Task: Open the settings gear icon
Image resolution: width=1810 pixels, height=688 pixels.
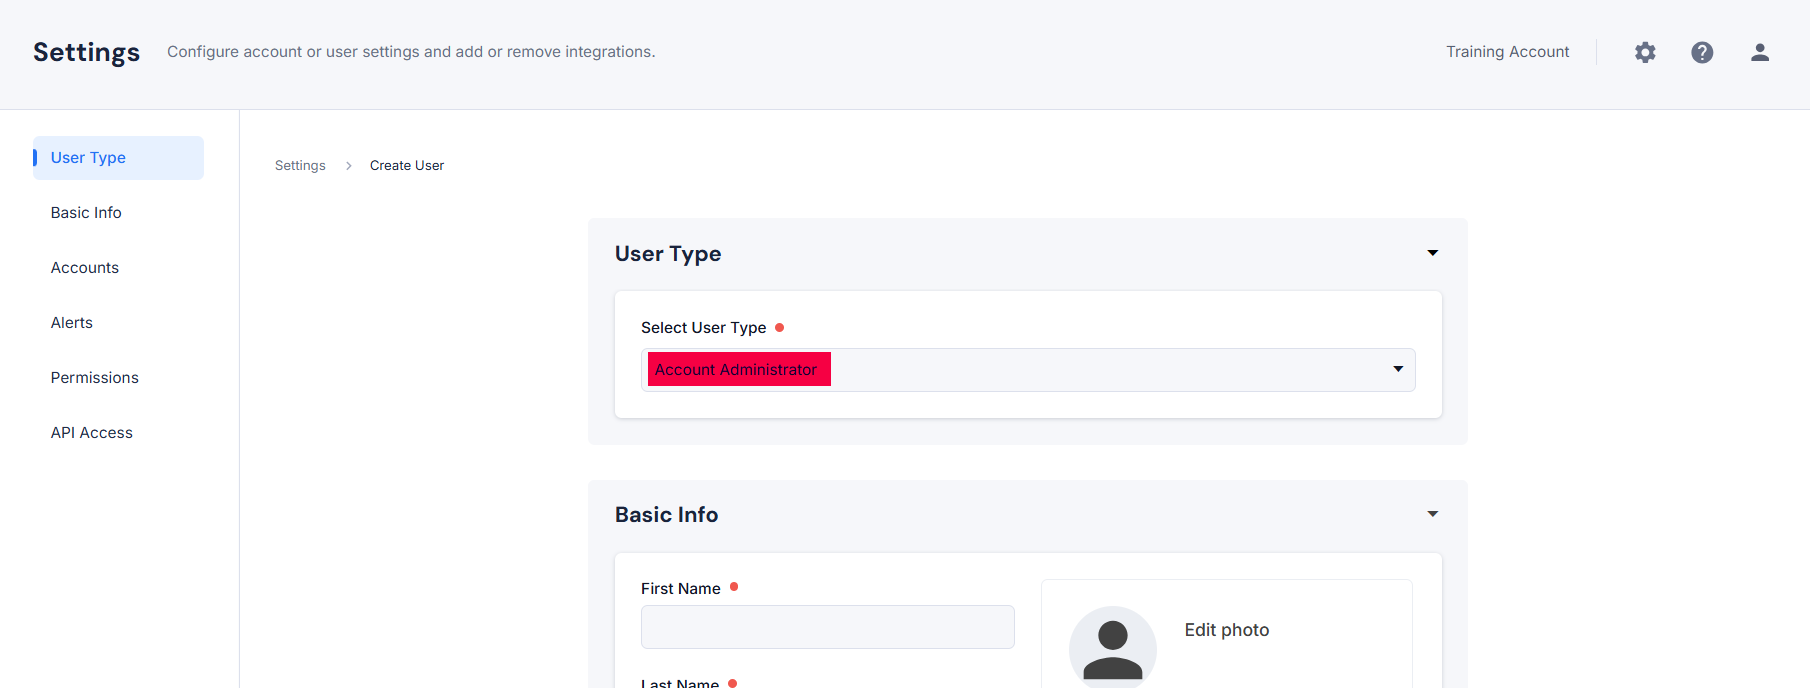Action: 1645,52
